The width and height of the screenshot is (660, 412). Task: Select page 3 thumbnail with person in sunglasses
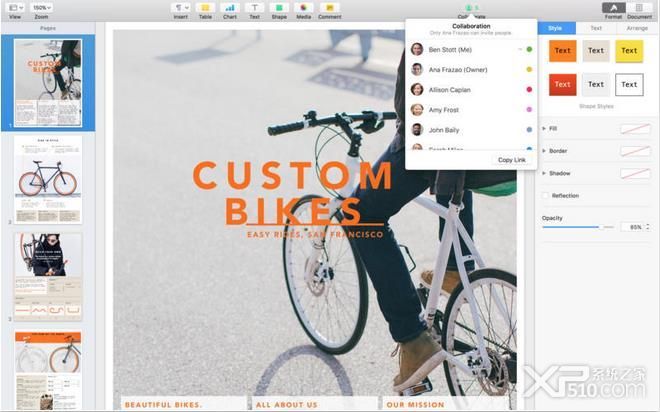(48, 277)
